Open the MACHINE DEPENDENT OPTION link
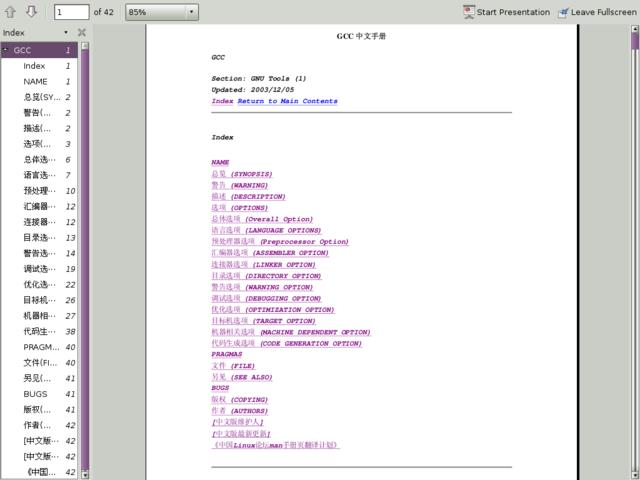640x480 pixels. click(291, 332)
